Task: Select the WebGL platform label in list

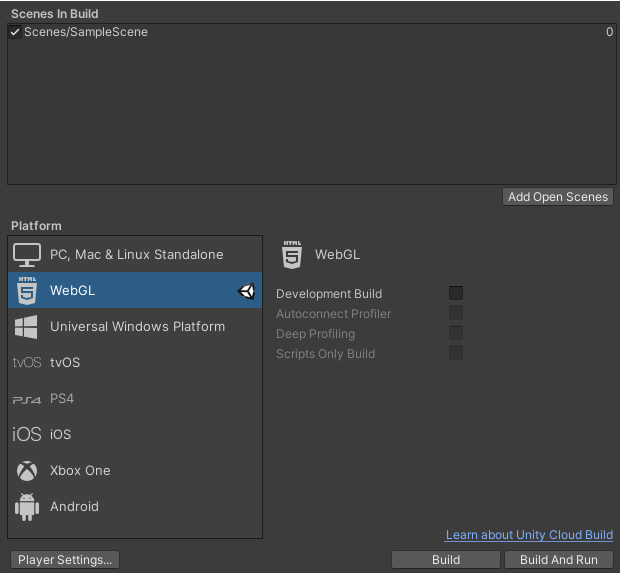Action: (72, 291)
